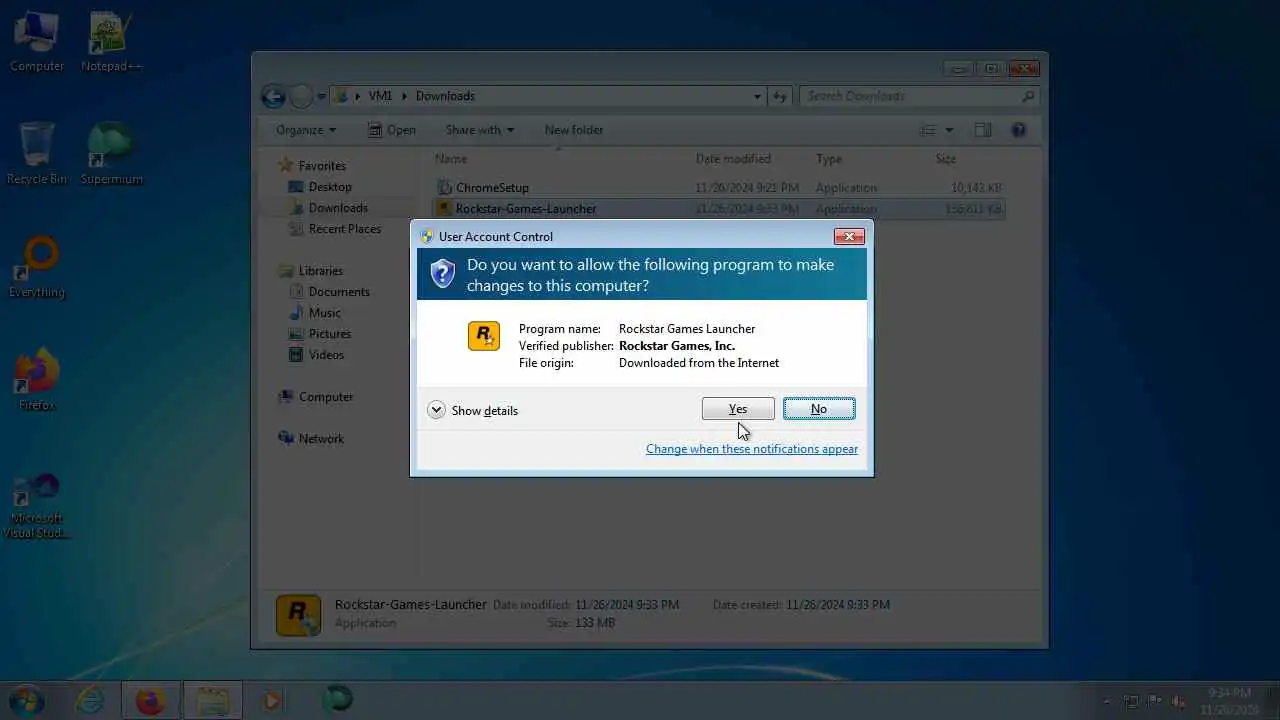This screenshot has width=1280, height=720.
Task: Open Firefox from taskbar
Action: tap(150, 700)
